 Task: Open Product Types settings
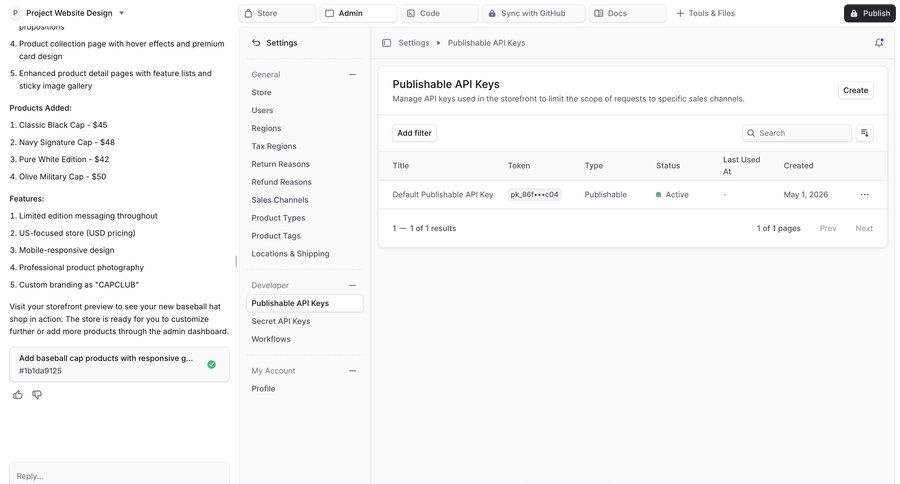coord(278,218)
